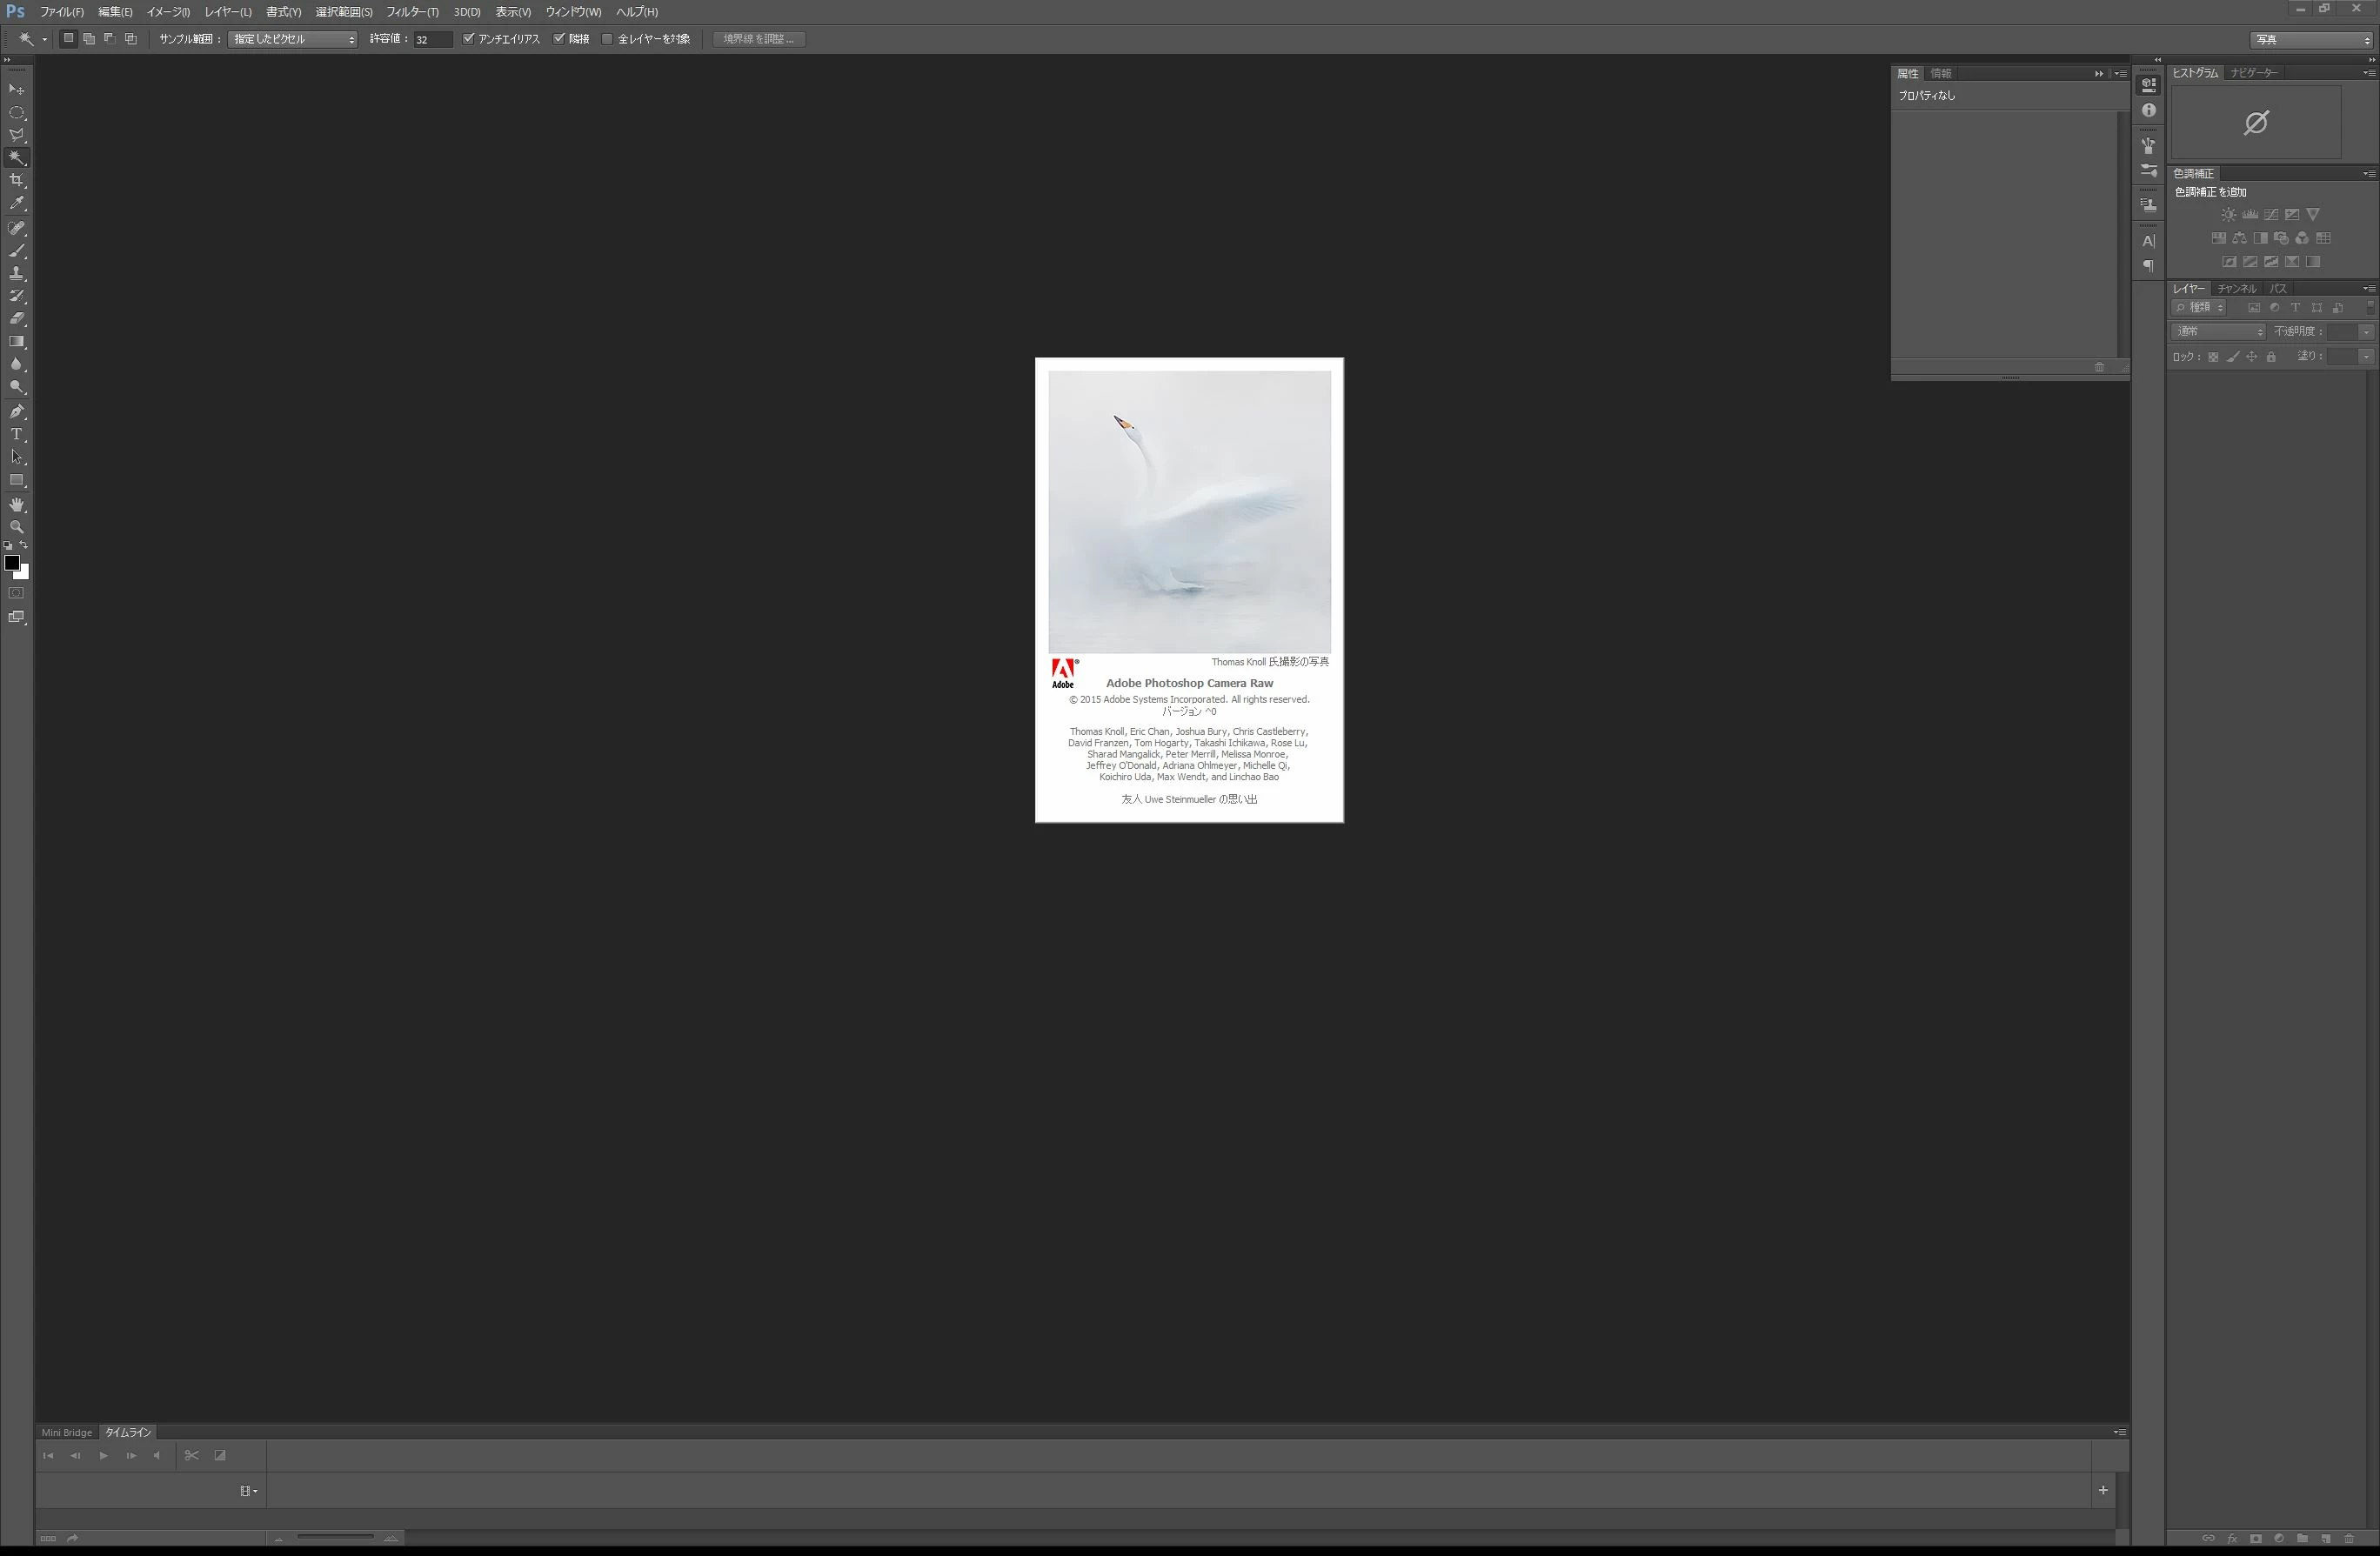Open the フィルター(T) menu
Image resolution: width=2380 pixels, height=1556 pixels.
coord(412,12)
